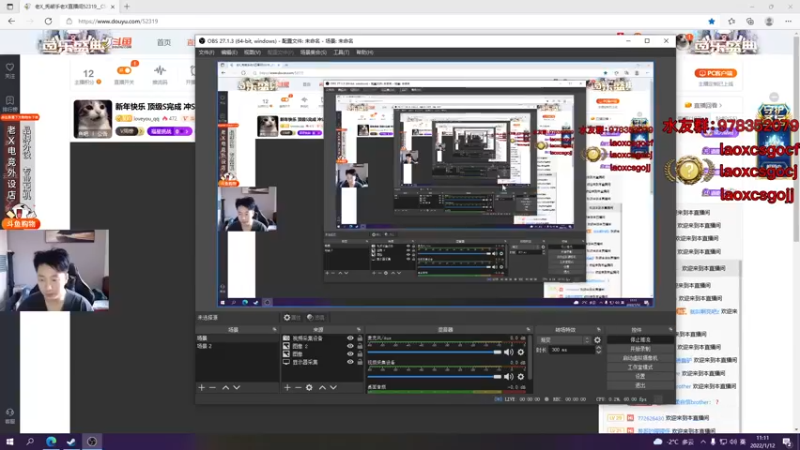This screenshot has height=450, width=800.
Task: Move source up in Sources list
Action: click(322, 388)
